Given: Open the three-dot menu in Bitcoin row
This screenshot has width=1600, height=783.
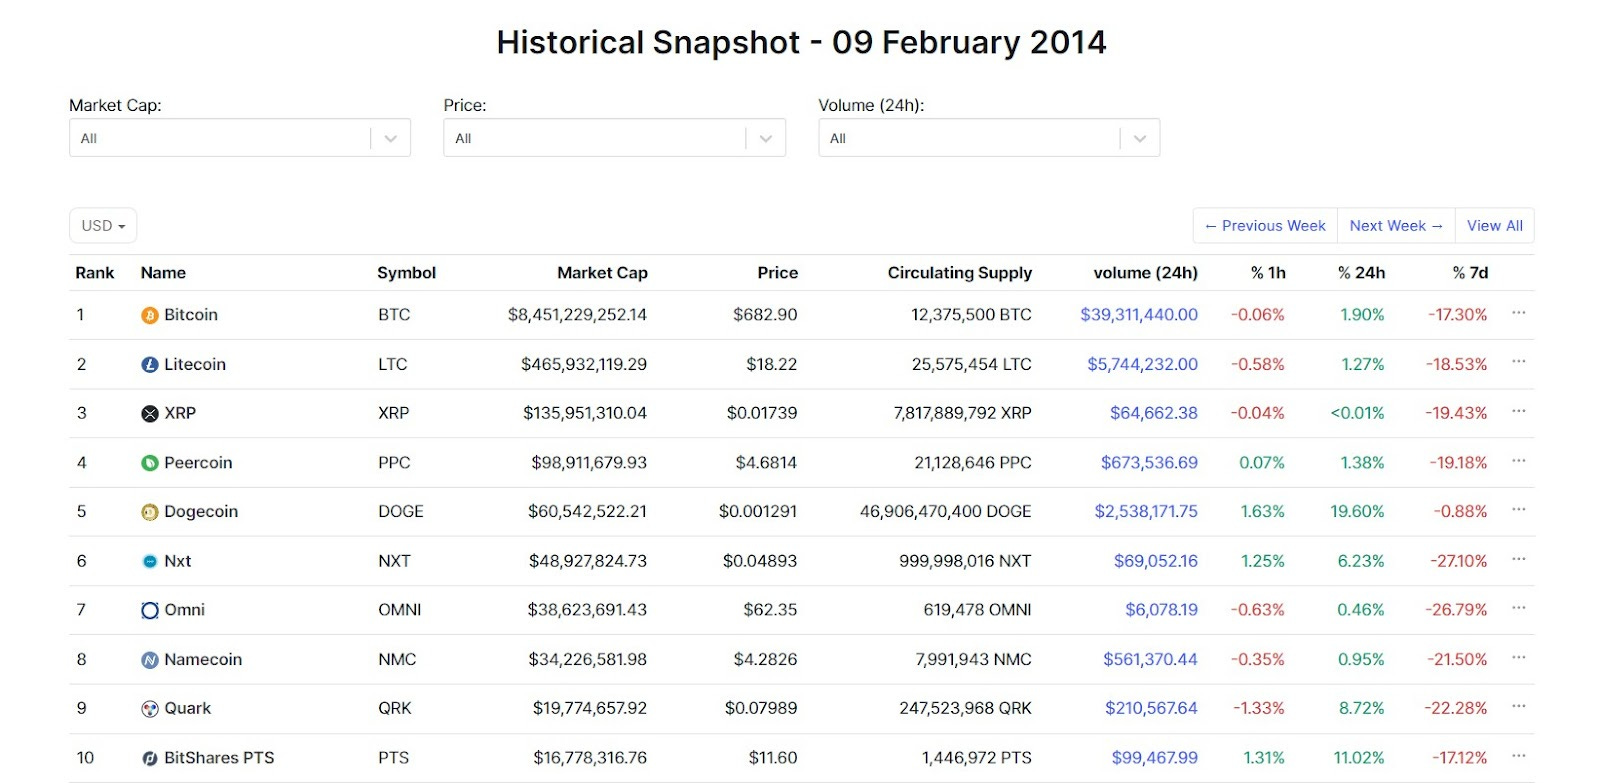Looking at the screenshot, I should click(1519, 313).
